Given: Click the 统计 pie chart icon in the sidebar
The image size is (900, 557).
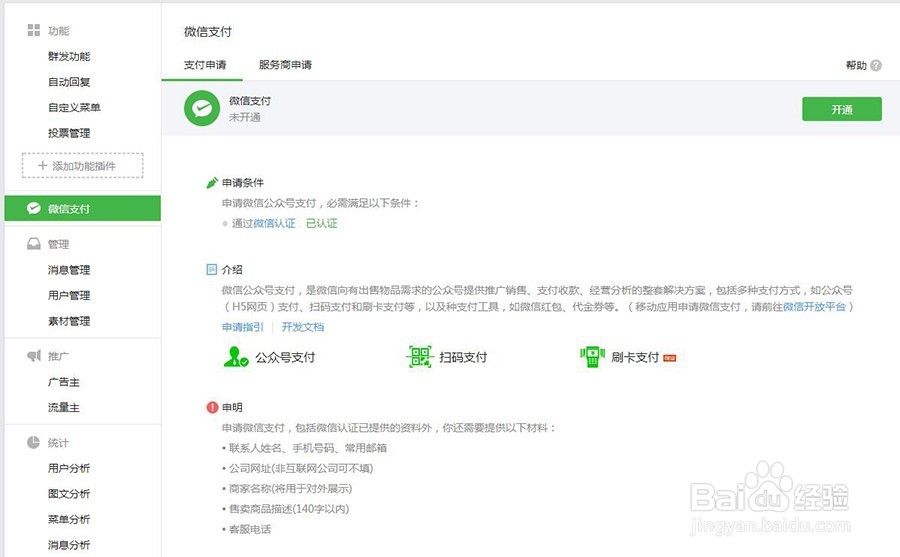Looking at the screenshot, I should (x=33, y=442).
